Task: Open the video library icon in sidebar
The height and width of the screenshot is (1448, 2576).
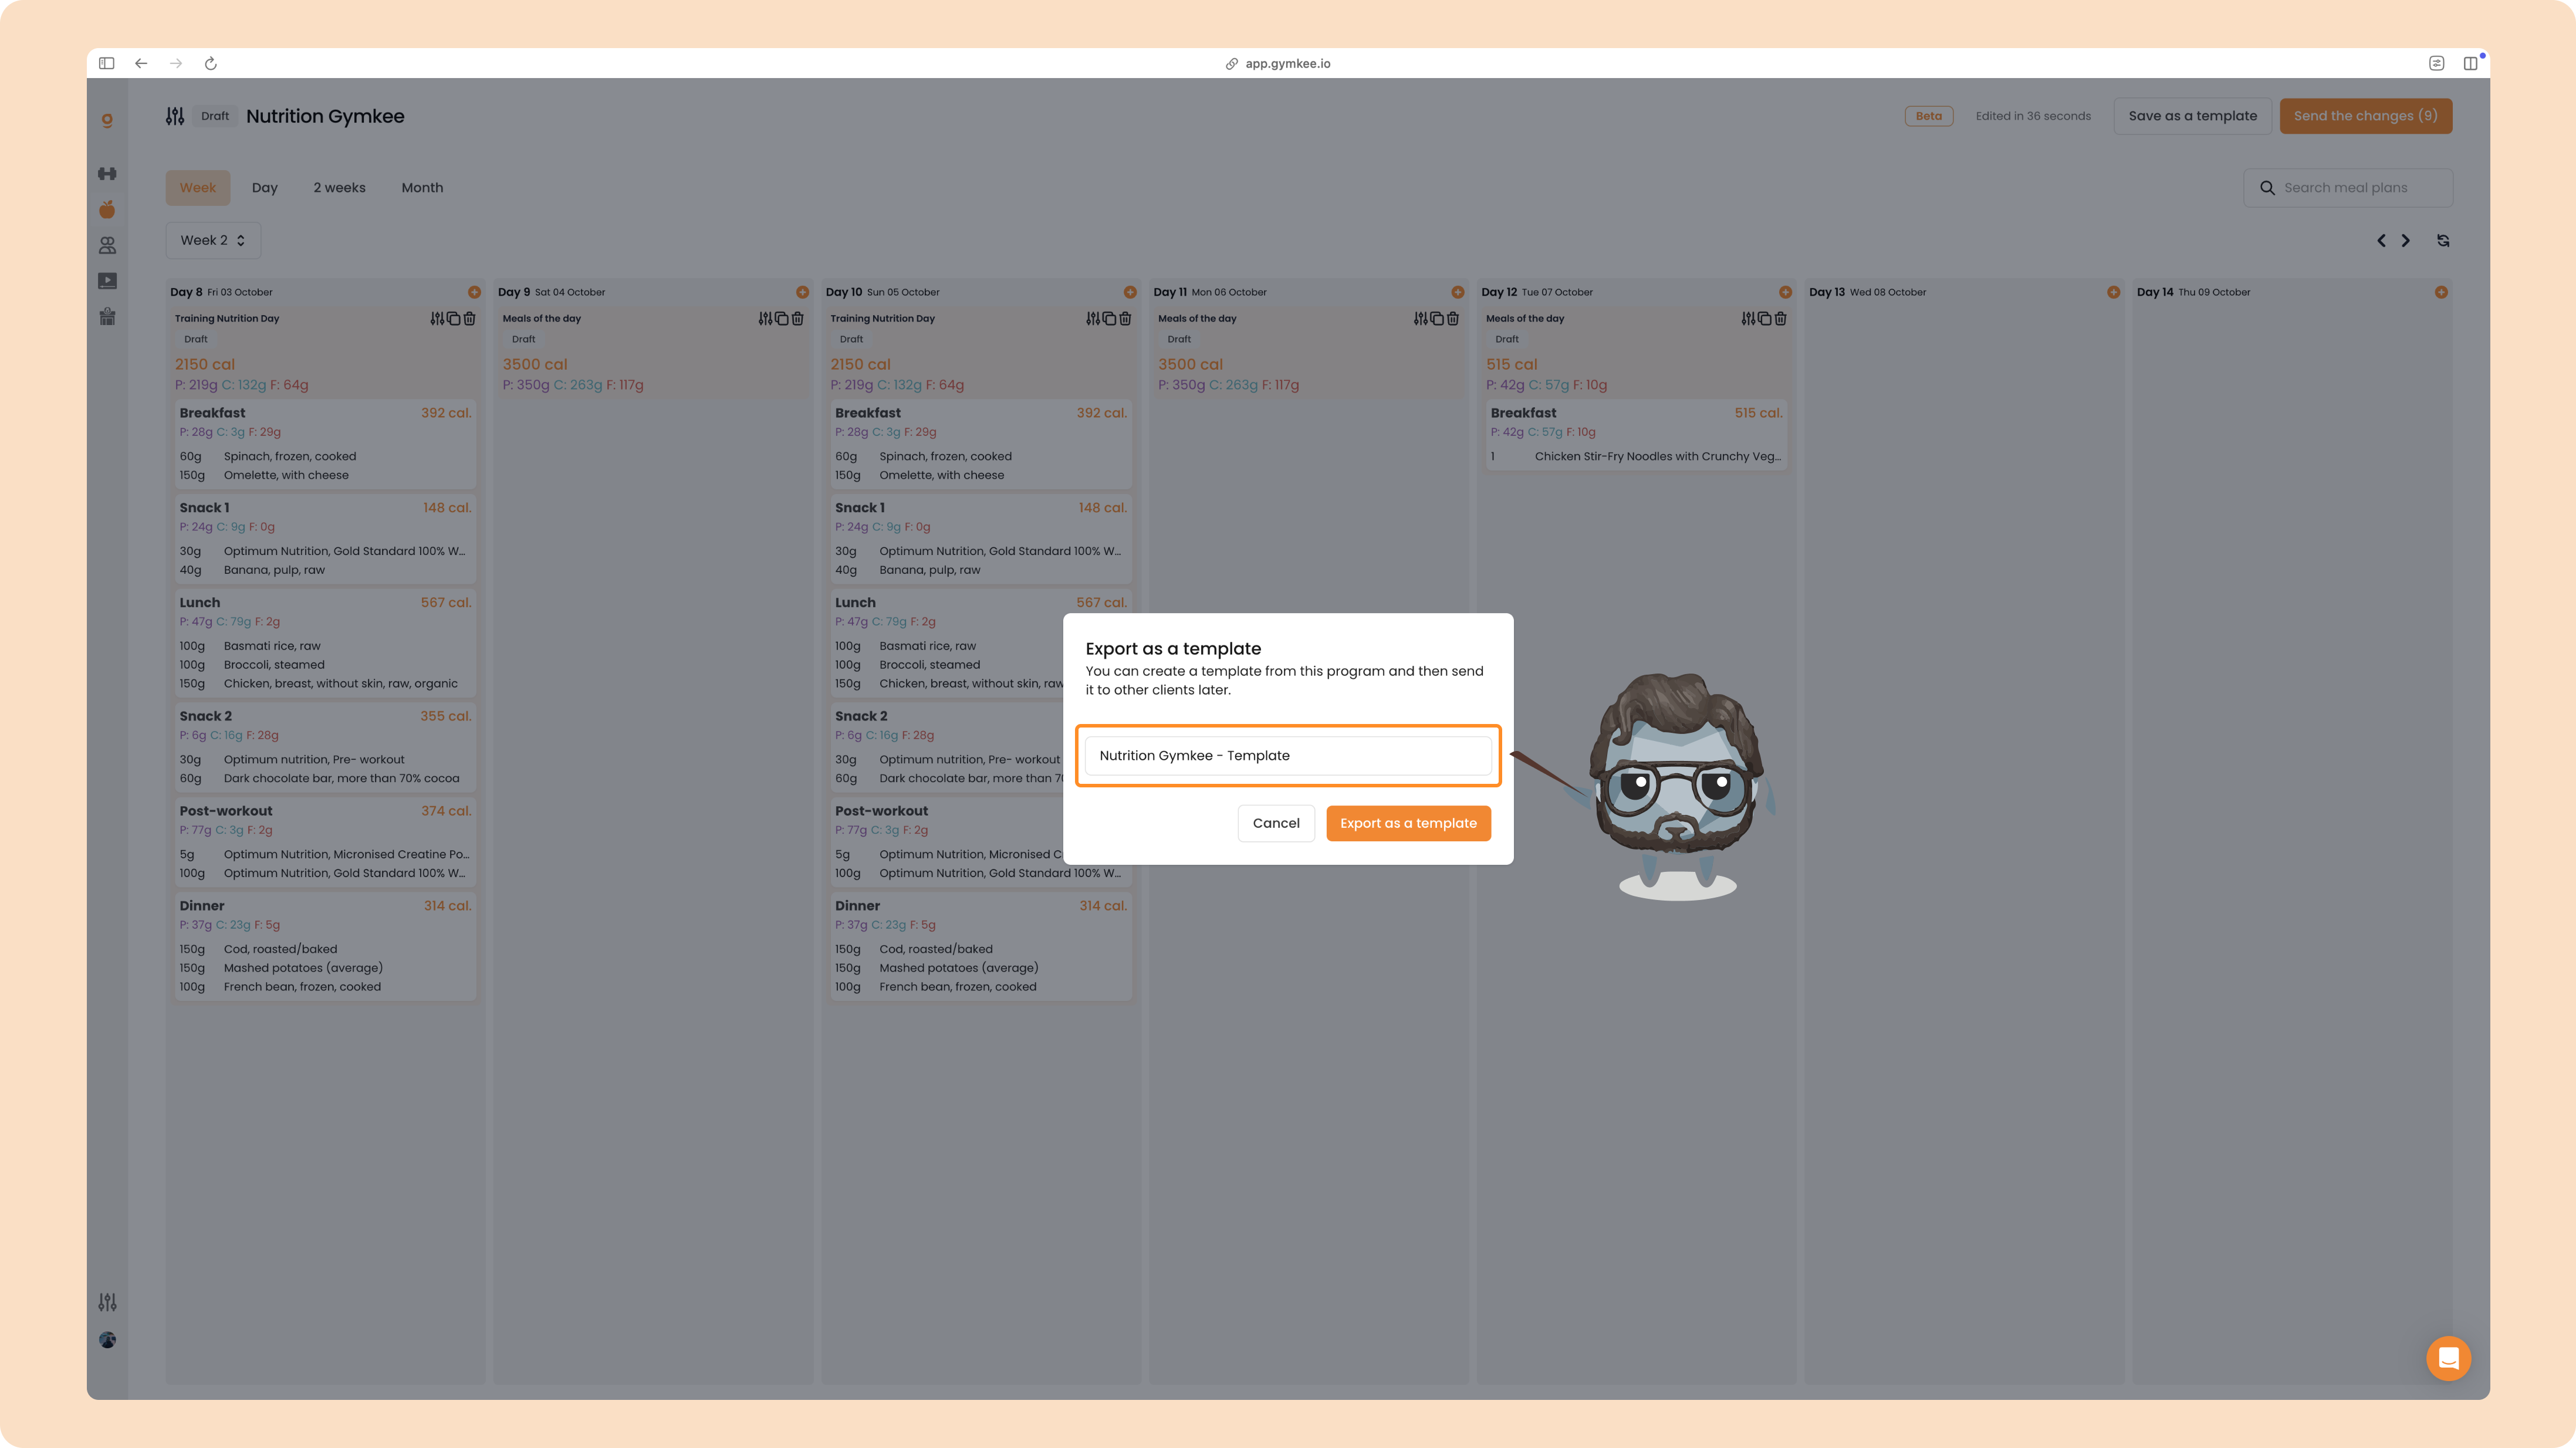Action: pos(107,281)
